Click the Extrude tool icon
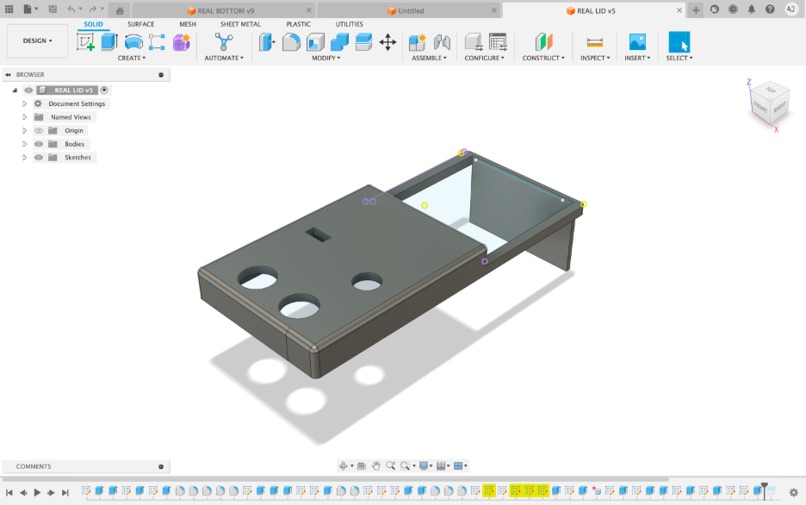The height and width of the screenshot is (505, 806). [109, 42]
